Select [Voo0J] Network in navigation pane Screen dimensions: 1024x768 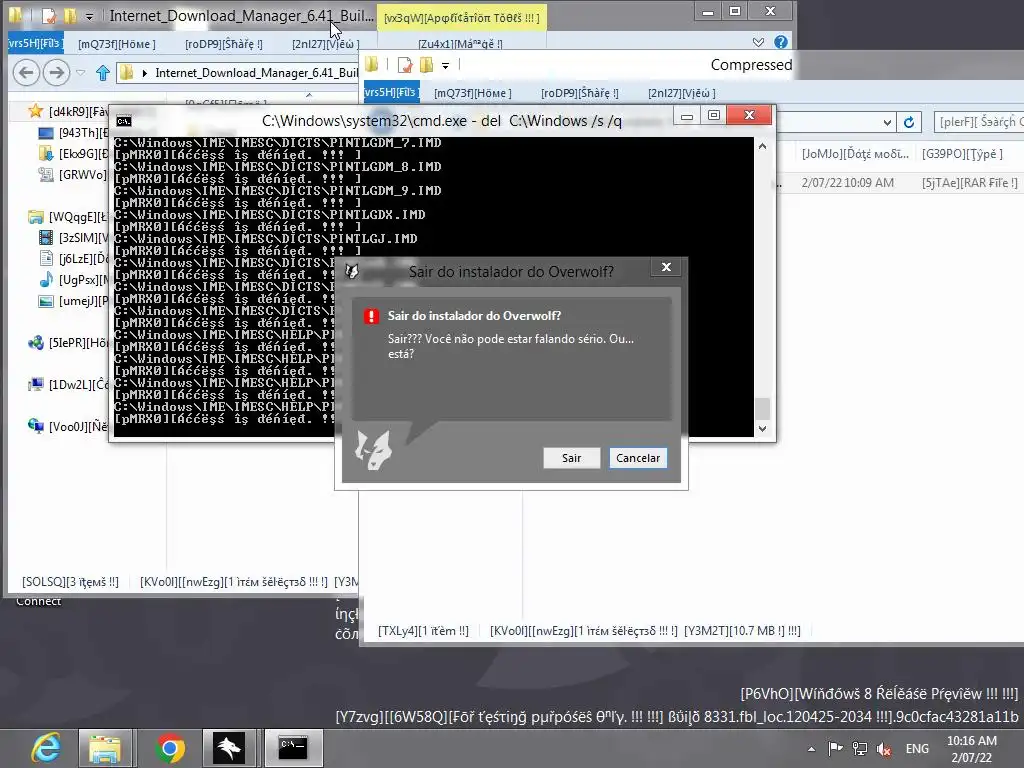pyautogui.click(x=68, y=426)
